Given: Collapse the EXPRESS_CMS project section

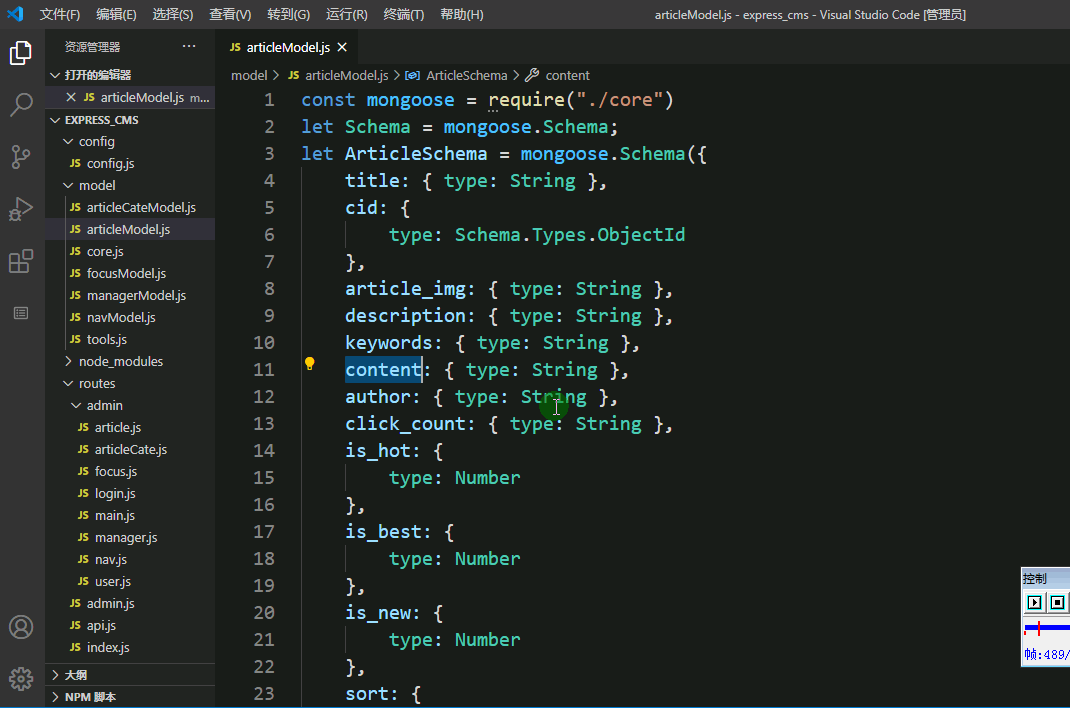Looking at the screenshot, I should click(x=130, y=120).
